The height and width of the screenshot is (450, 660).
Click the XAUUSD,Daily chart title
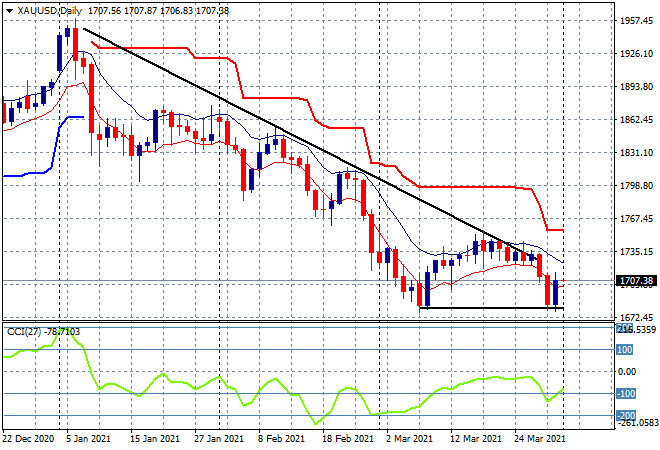50,11
